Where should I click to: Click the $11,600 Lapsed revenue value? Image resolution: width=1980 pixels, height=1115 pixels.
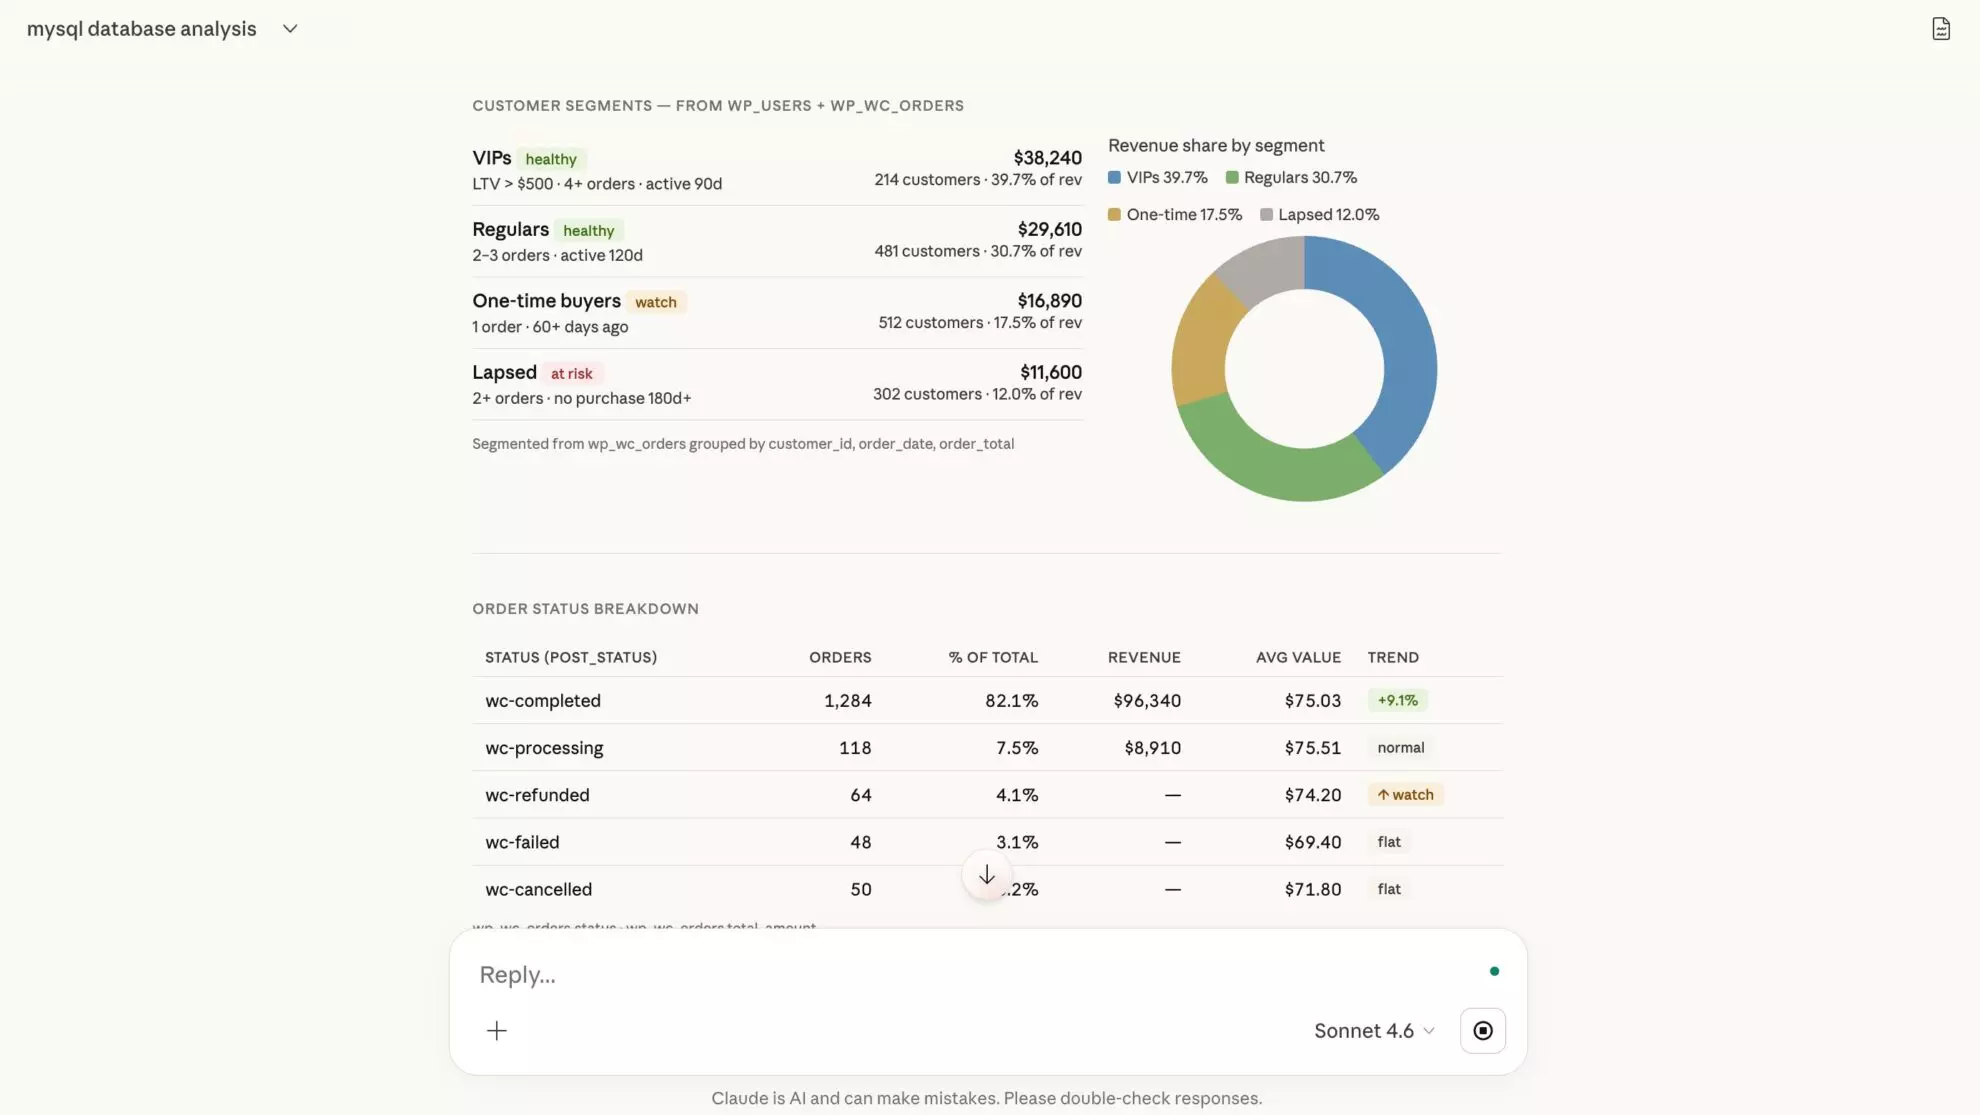[1050, 373]
